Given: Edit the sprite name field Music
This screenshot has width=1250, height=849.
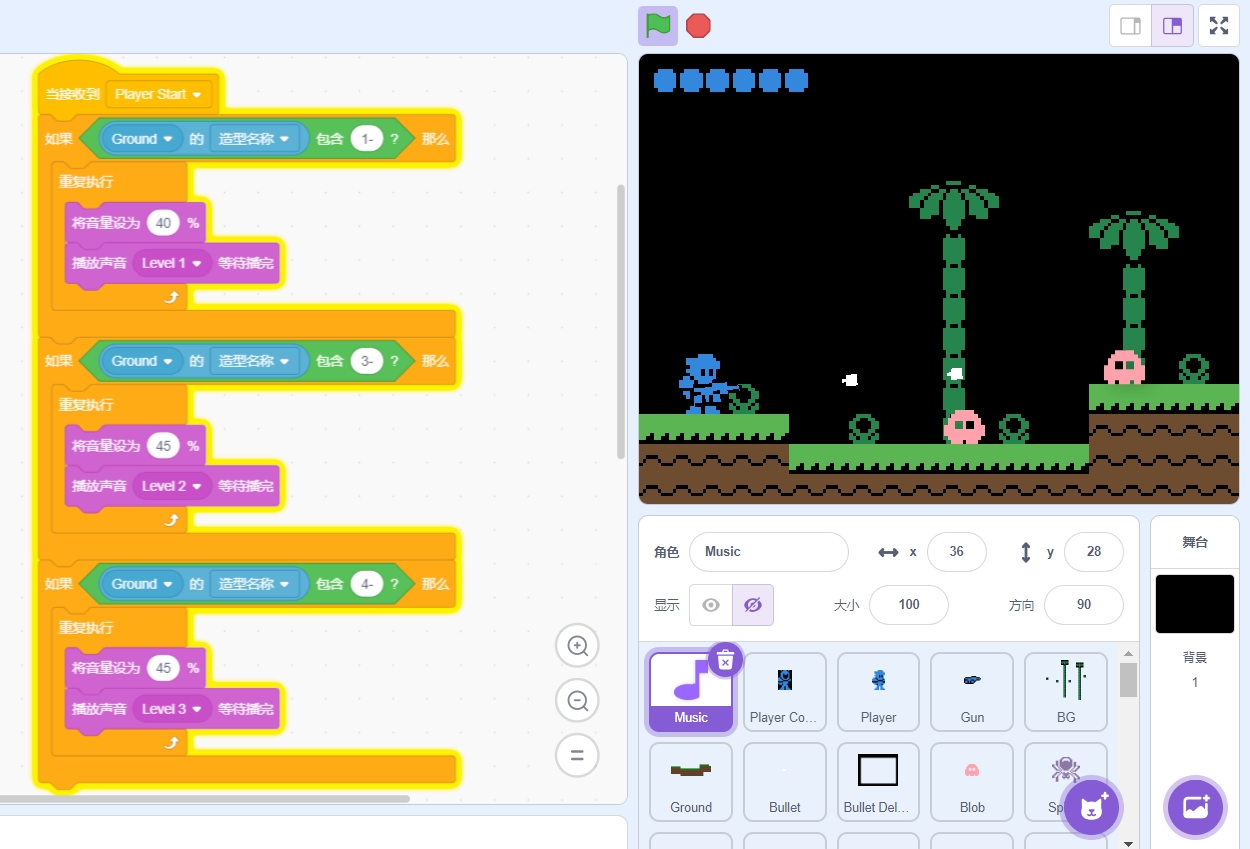Looking at the screenshot, I should pos(768,552).
